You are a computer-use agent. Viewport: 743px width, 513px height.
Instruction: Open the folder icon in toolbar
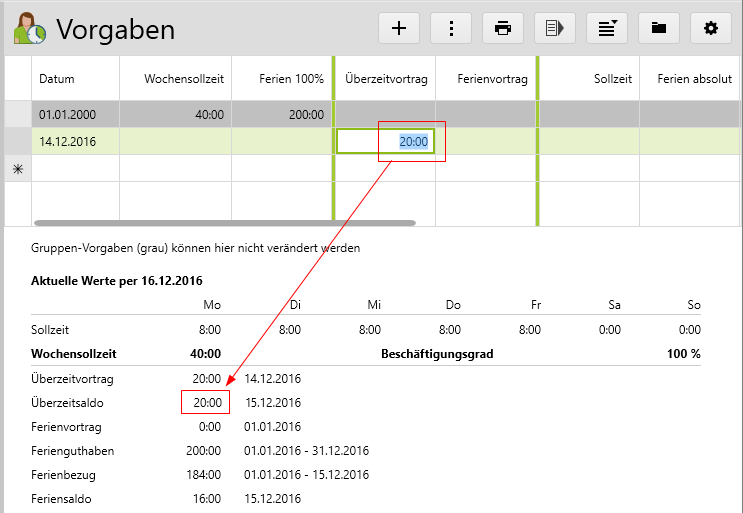click(x=659, y=28)
